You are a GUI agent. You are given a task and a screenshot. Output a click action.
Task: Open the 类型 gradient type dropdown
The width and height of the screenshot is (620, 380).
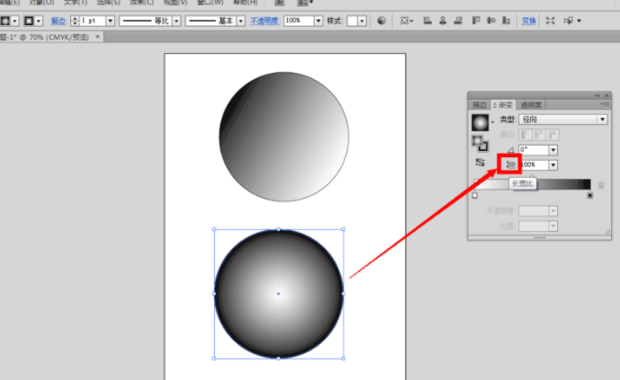coord(563,119)
